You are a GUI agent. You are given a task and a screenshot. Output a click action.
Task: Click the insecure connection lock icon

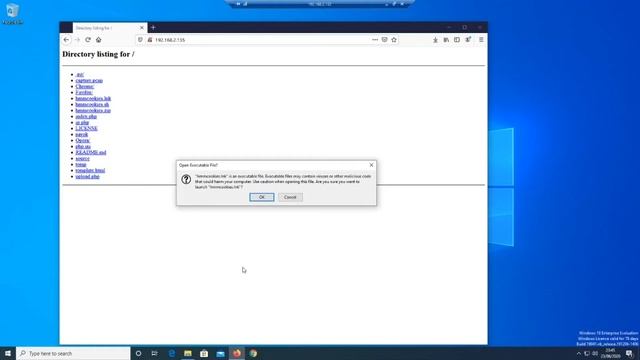tap(149, 40)
